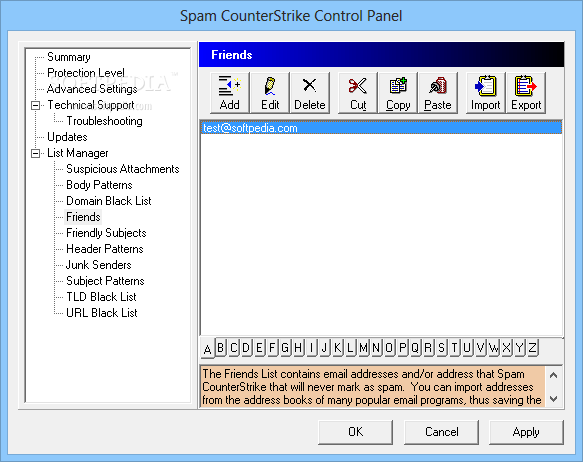Switch to the M letter tab
The width and height of the screenshot is (583, 462).
pos(363,348)
